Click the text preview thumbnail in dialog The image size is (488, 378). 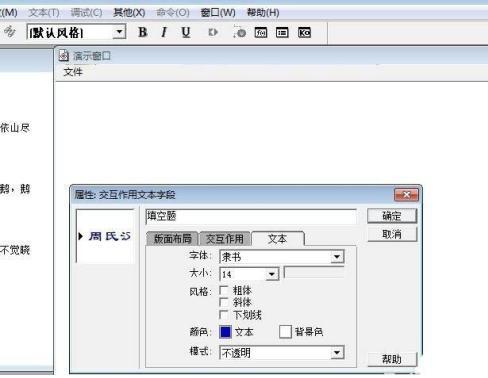click(x=105, y=236)
